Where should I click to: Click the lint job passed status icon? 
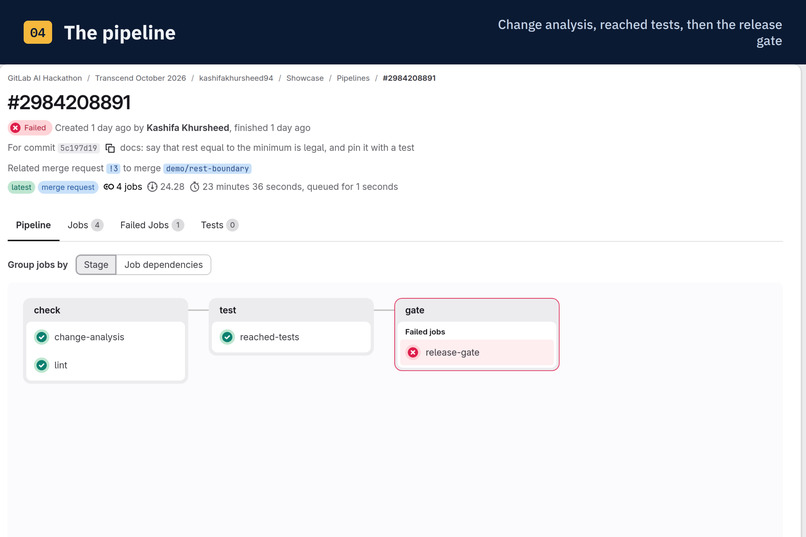(42, 365)
